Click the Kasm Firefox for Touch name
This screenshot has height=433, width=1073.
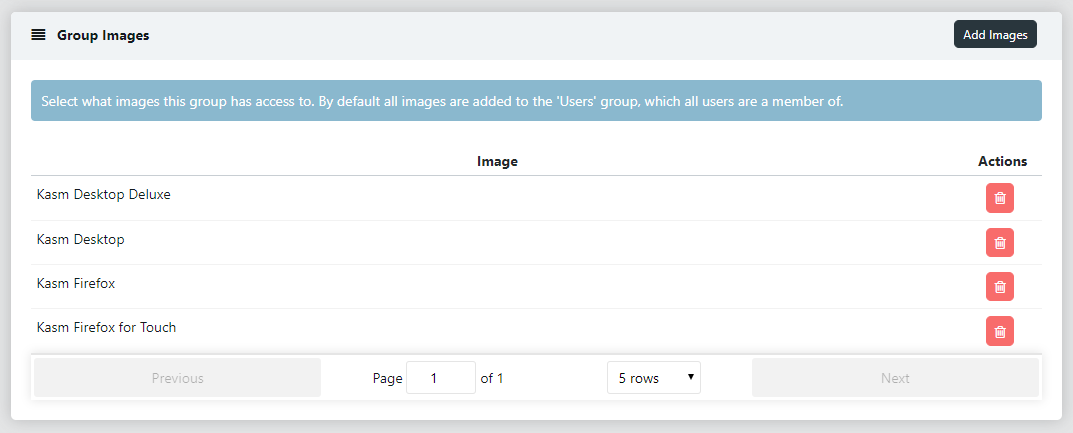(107, 328)
